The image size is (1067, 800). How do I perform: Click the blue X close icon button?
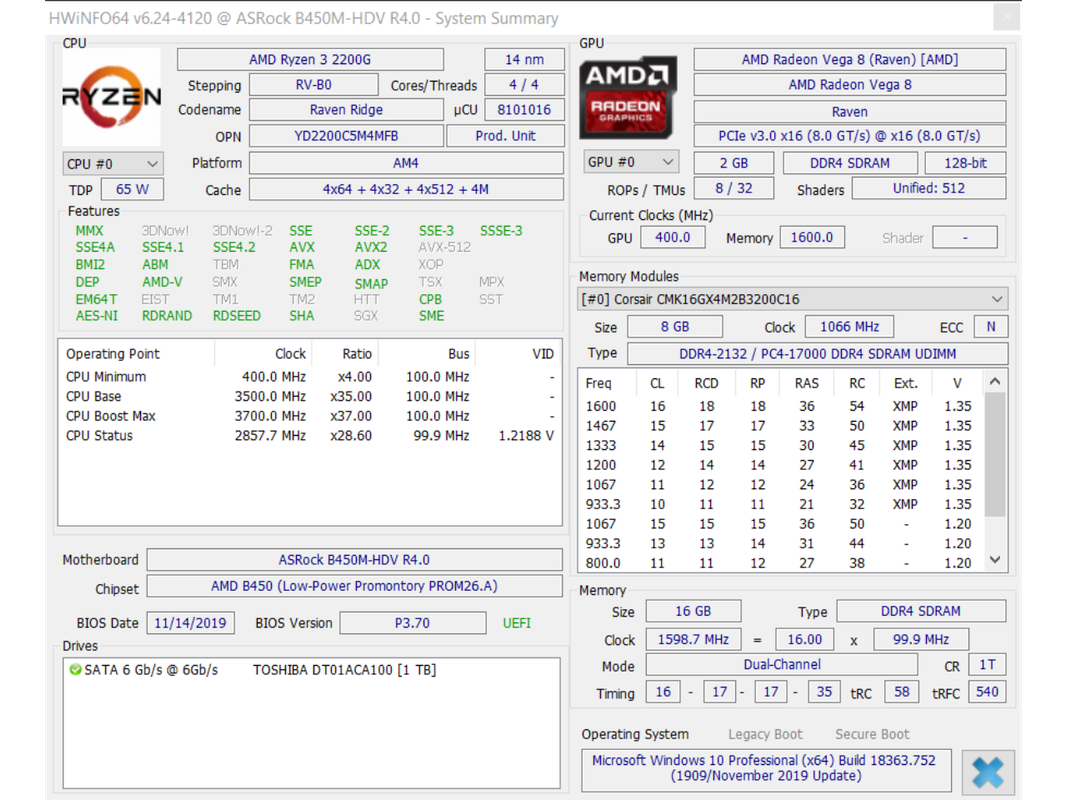(988, 773)
